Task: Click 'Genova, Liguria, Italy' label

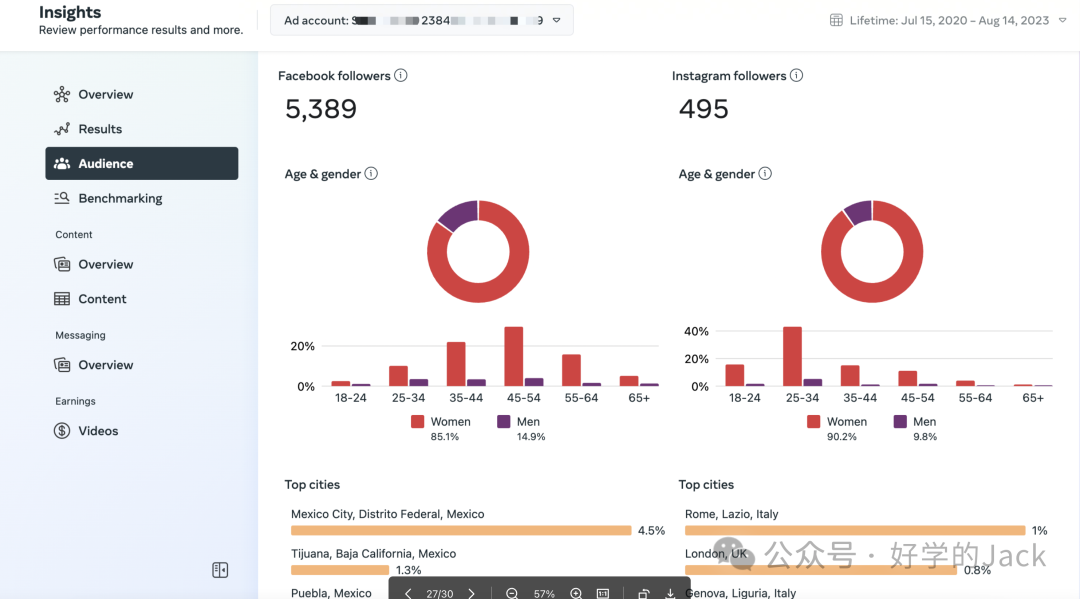Action: [x=740, y=593]
